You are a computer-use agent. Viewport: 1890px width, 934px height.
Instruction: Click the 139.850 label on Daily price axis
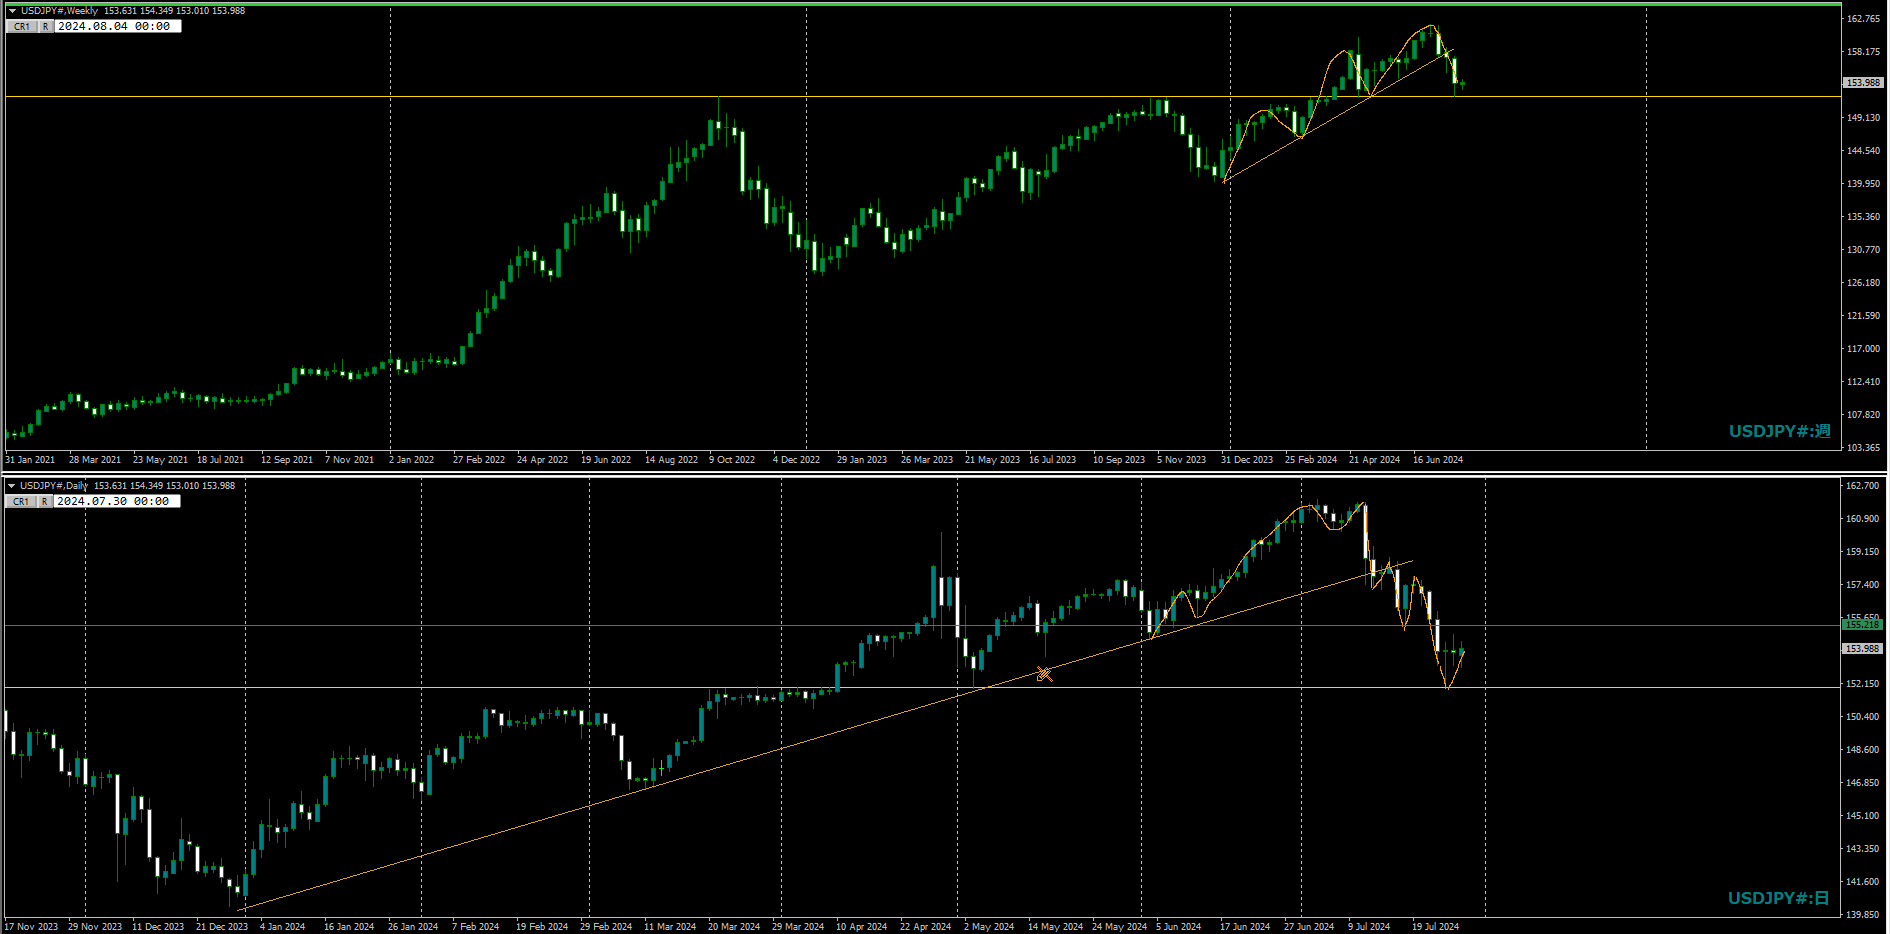[x=1863, y=915]
